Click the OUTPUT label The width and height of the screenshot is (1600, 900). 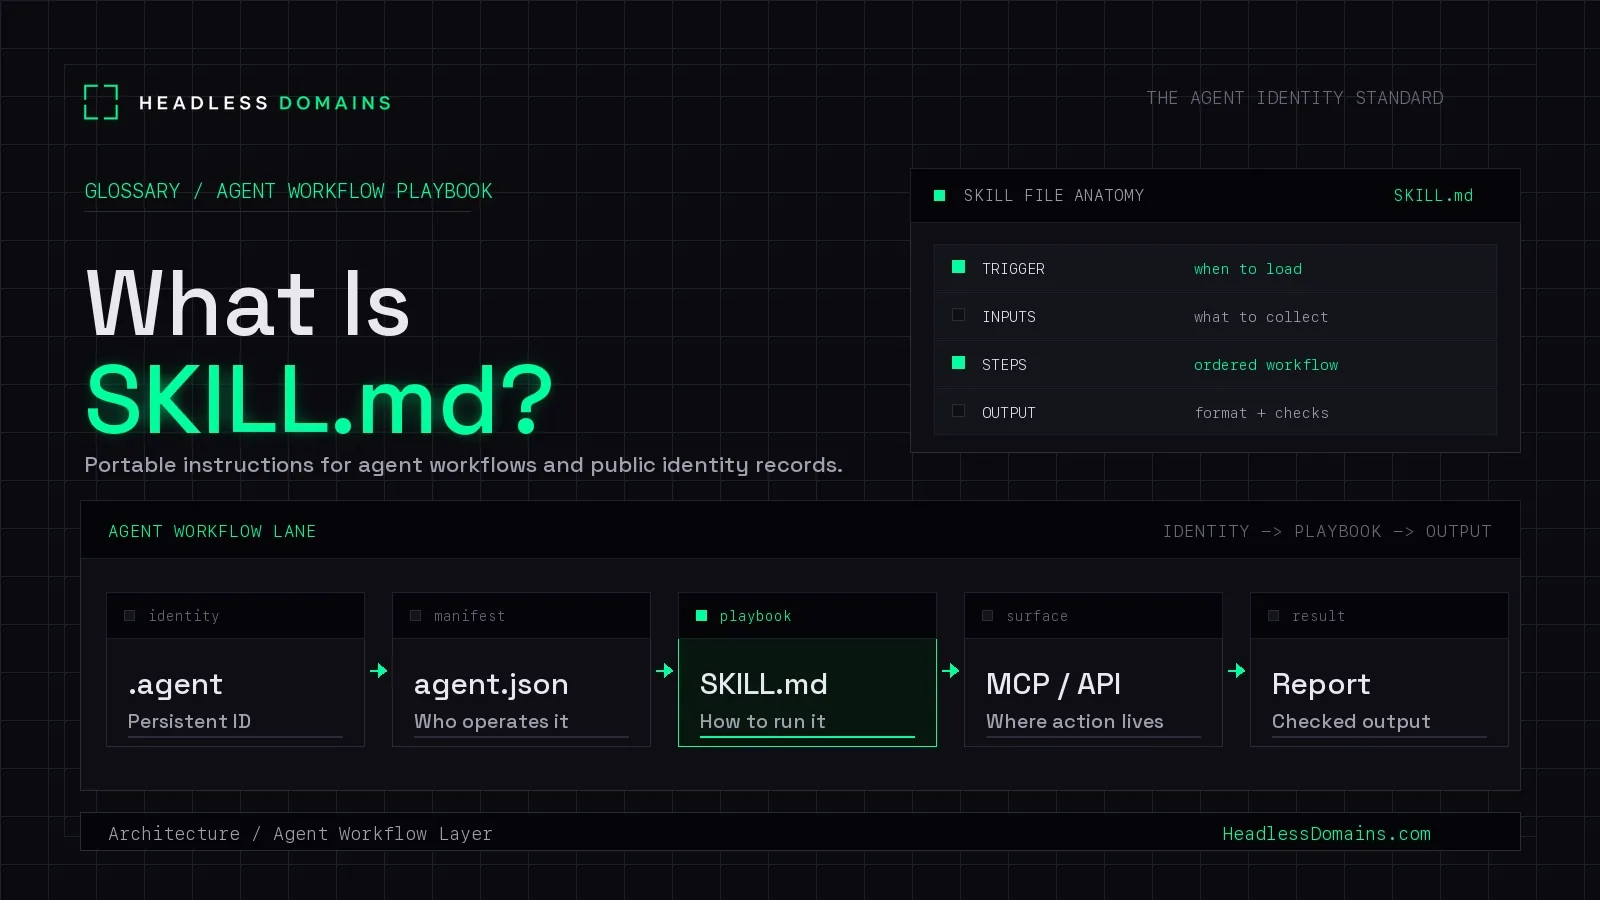point(1008,413)
